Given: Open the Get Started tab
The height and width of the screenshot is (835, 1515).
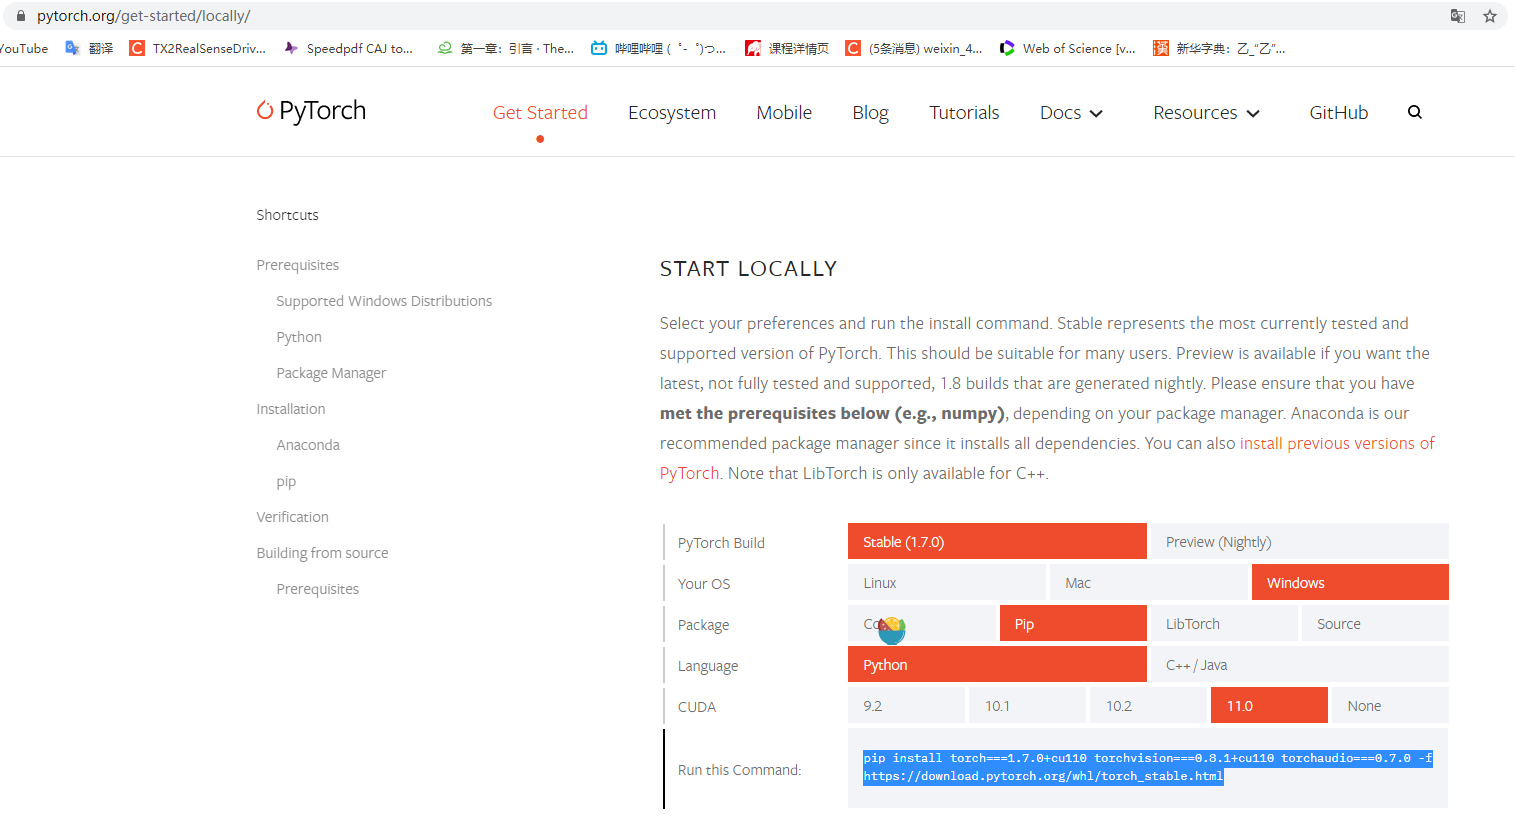Looking at the screenshot, I should [540, 113].
